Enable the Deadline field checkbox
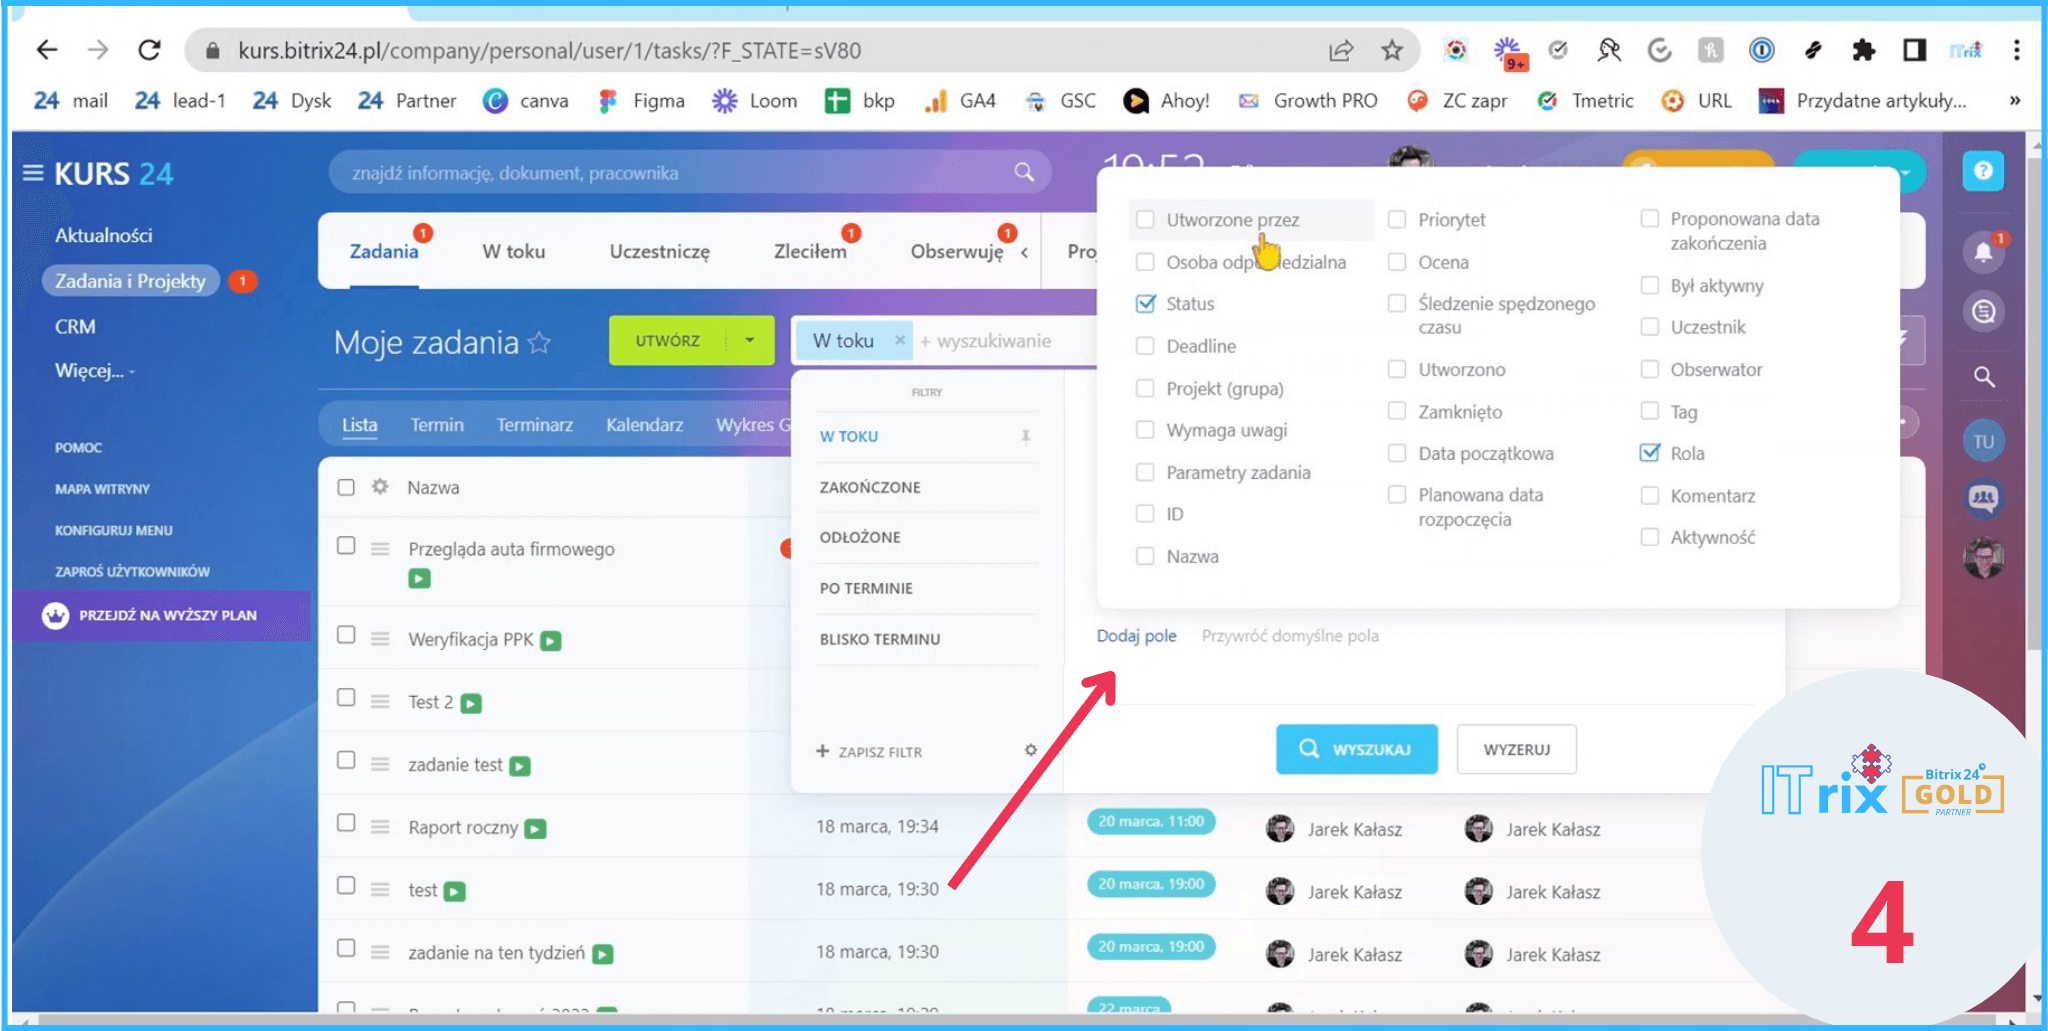Screen dimensions: 2048x1031 coord(1146,346)
